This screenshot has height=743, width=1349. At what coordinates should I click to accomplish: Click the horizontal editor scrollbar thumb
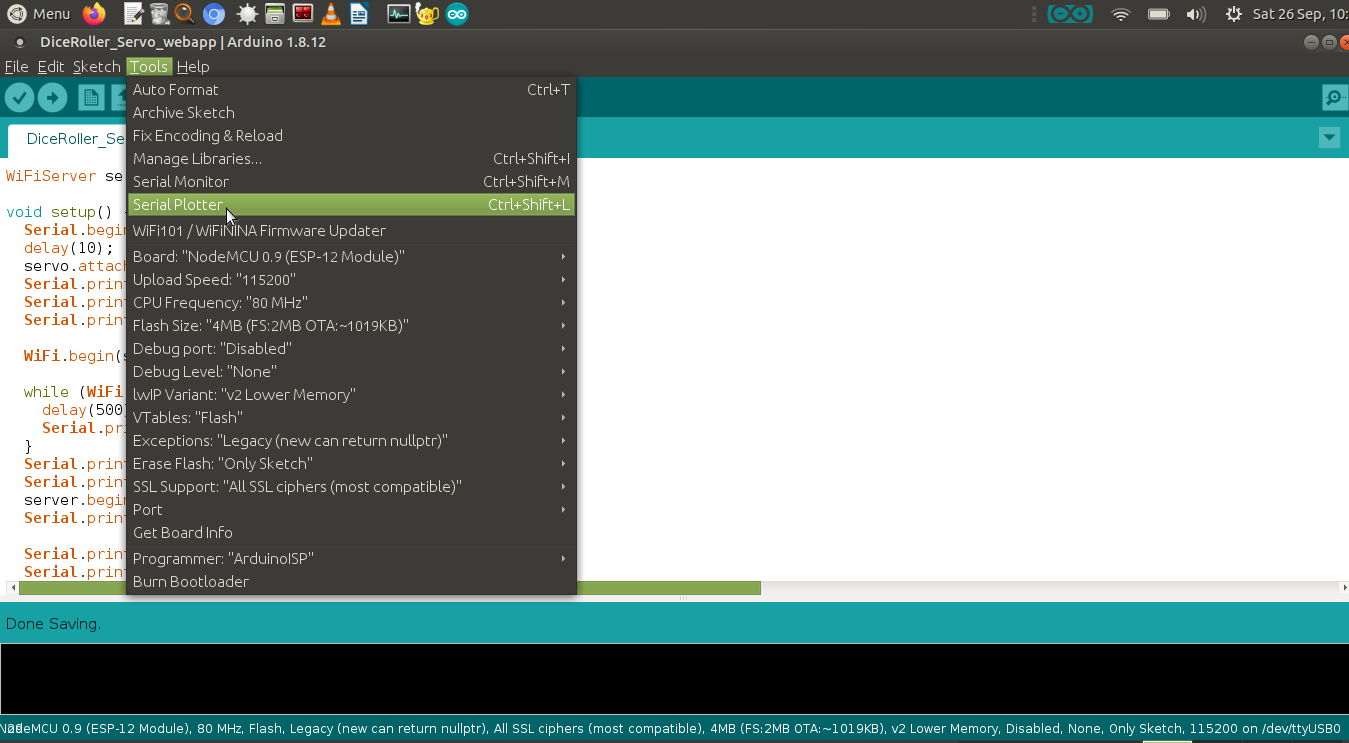point(390,588)
